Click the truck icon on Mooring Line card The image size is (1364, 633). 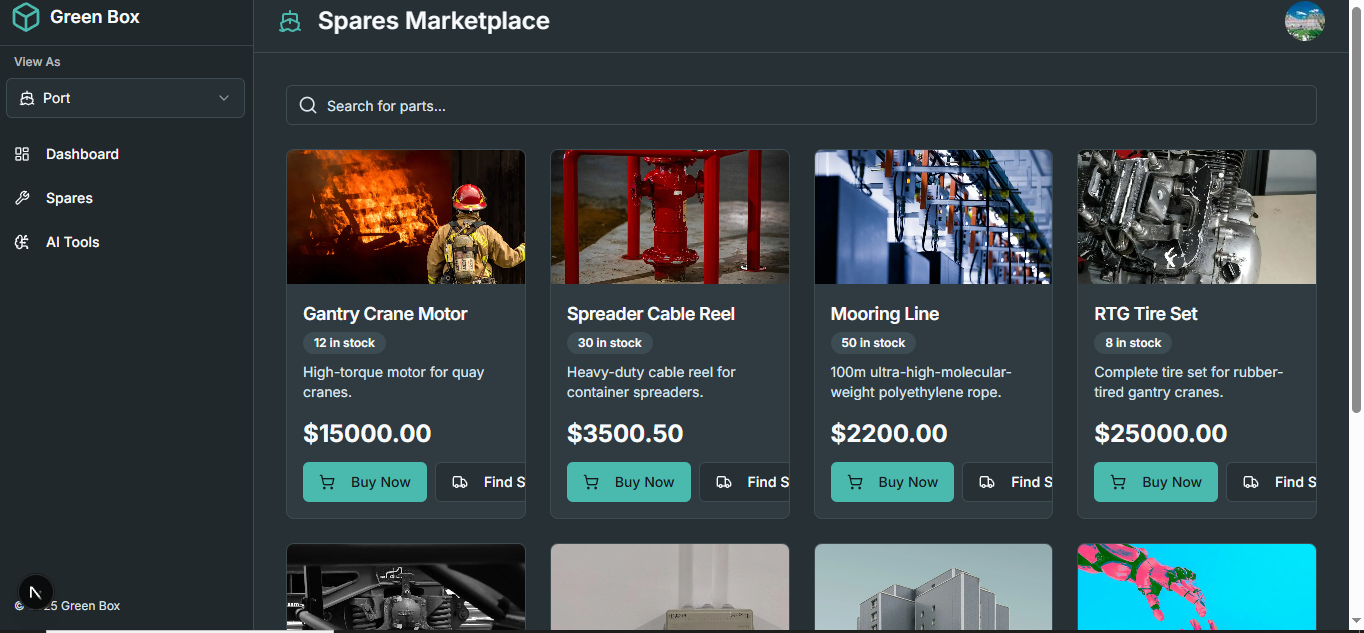point(987,482)
